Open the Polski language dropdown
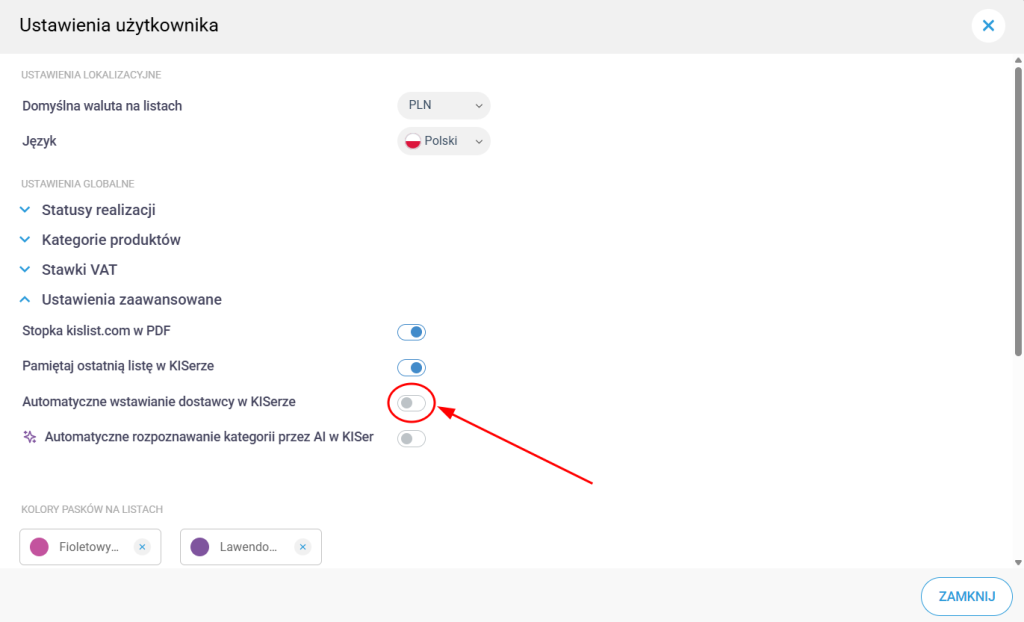This screenshot has height=622, width=1024. click(x=444, y=142)
